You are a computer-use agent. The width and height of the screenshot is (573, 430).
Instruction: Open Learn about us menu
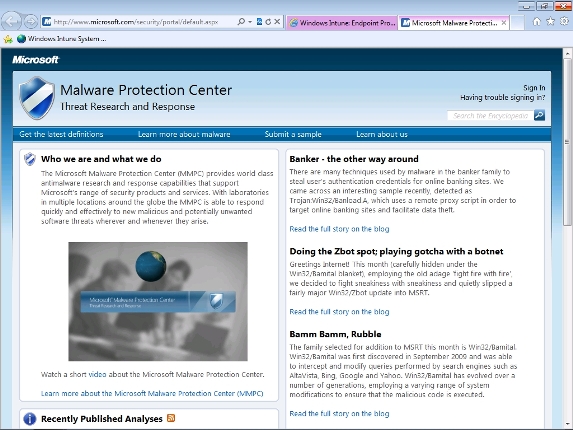click(x=382, y=134)
